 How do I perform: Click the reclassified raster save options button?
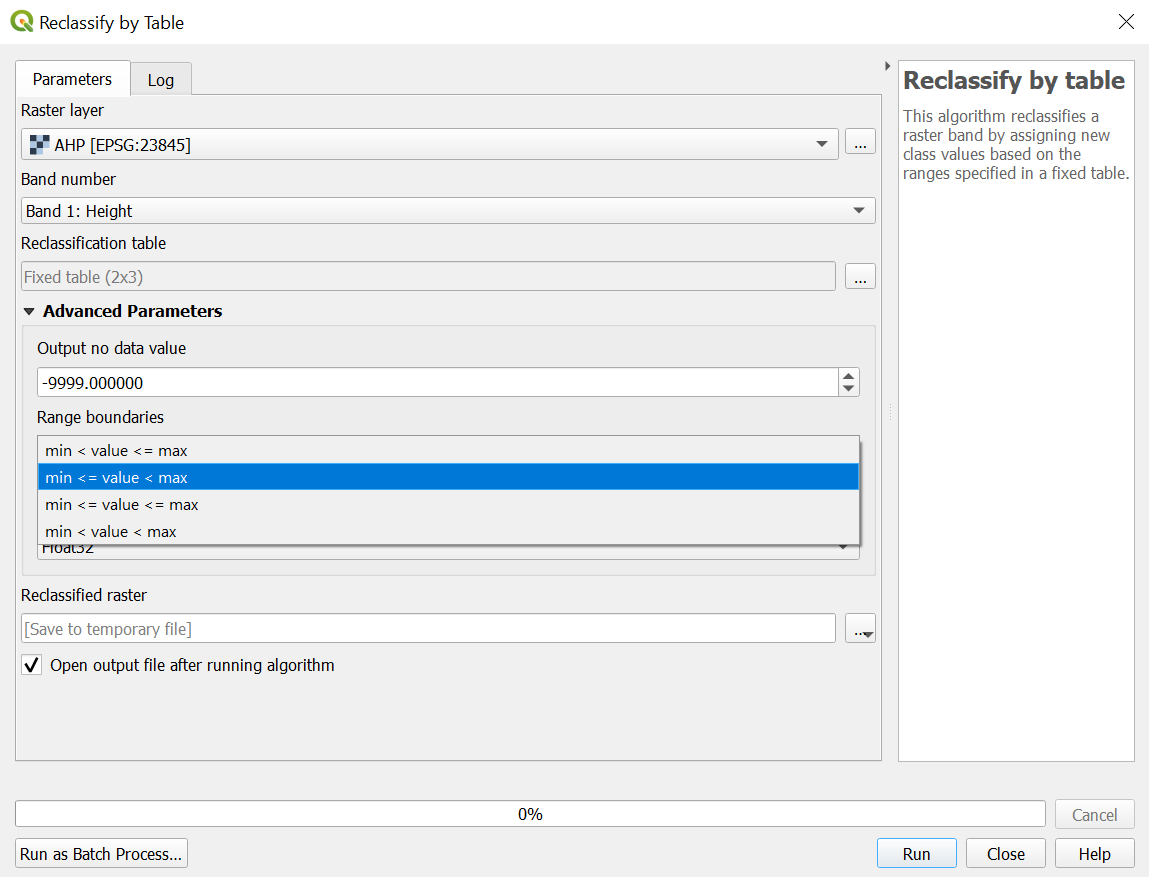click(x=860, y=629)
